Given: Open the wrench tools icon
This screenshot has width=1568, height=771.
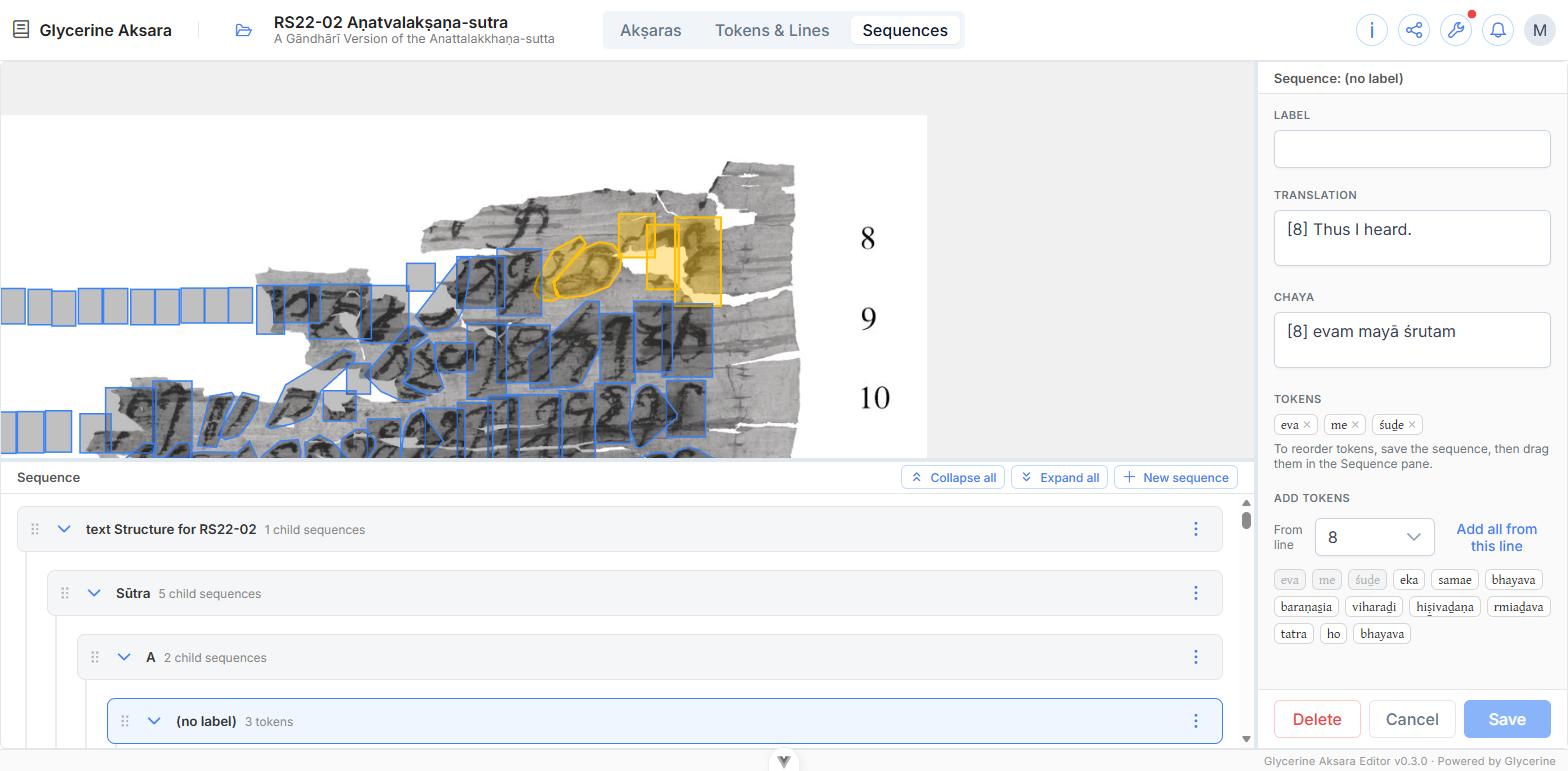Looking at the screenshot, I should (1456, 30).
